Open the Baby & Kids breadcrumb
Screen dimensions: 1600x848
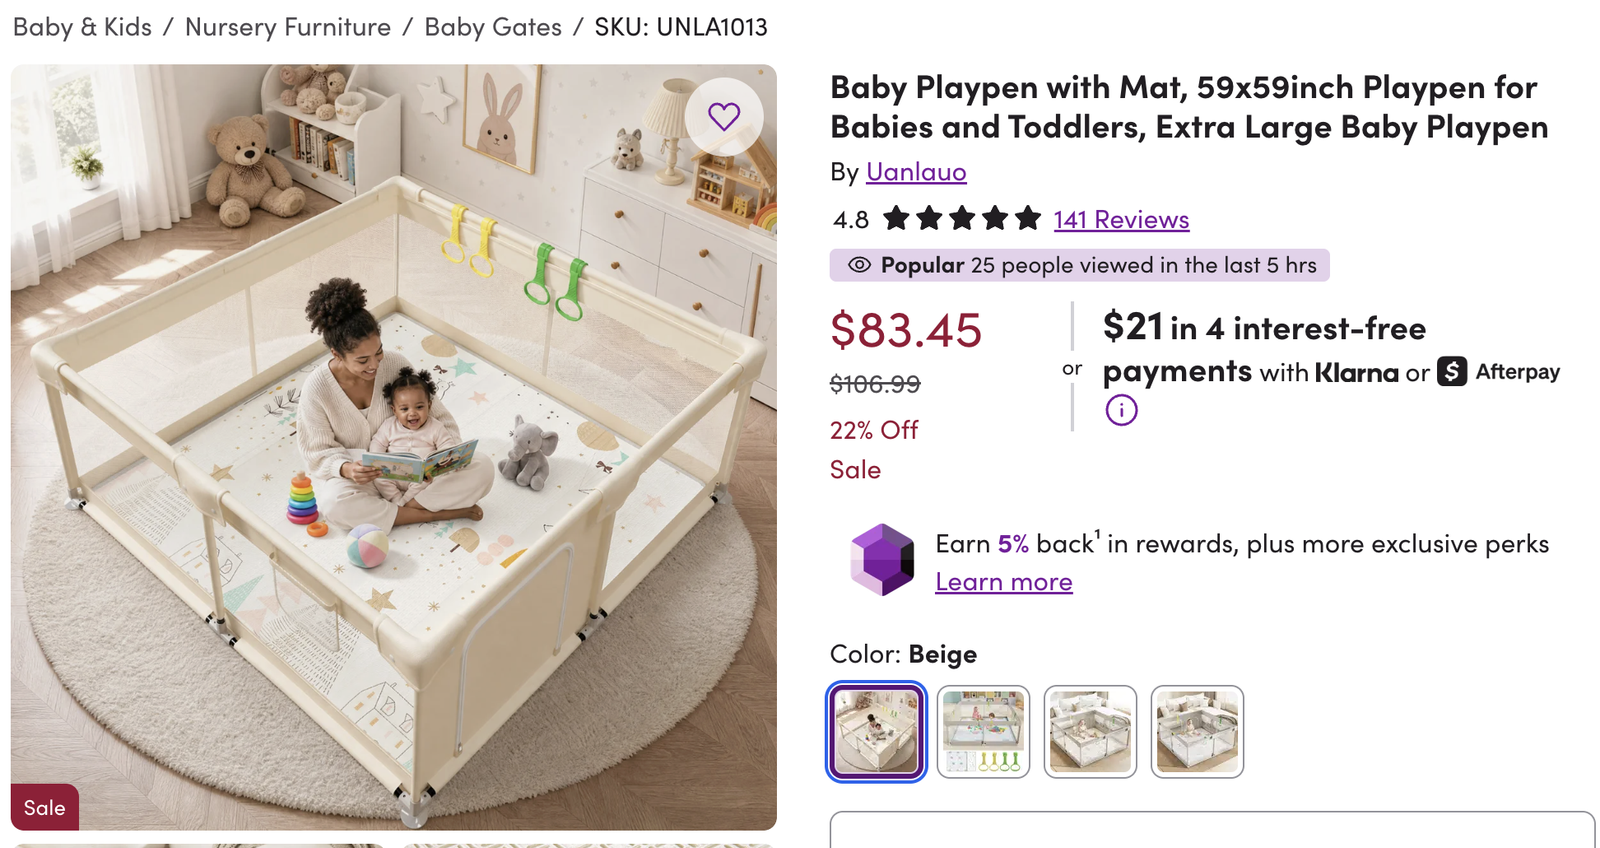[82, 27]
